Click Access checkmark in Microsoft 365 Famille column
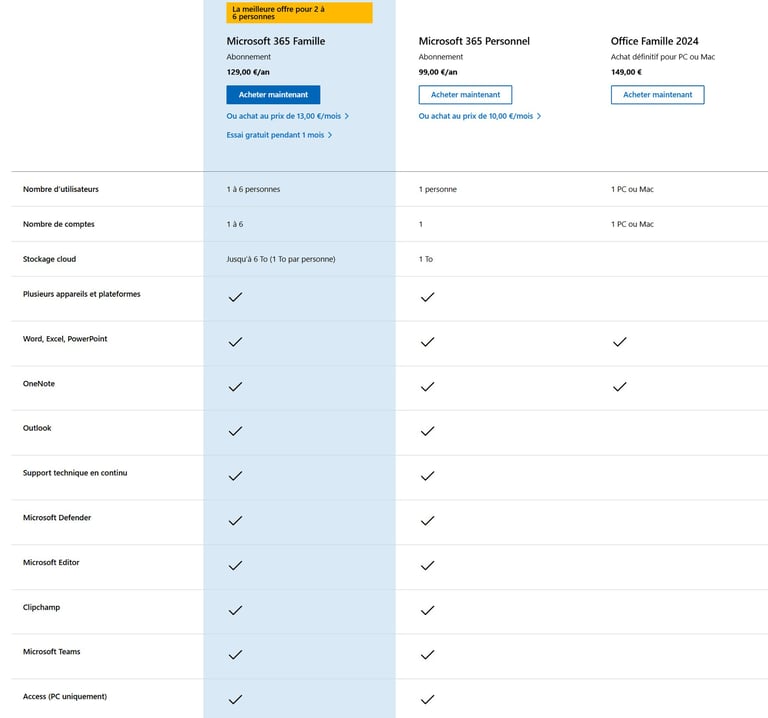The height and width of the screenshot is (718, 768). pos(235,699)
